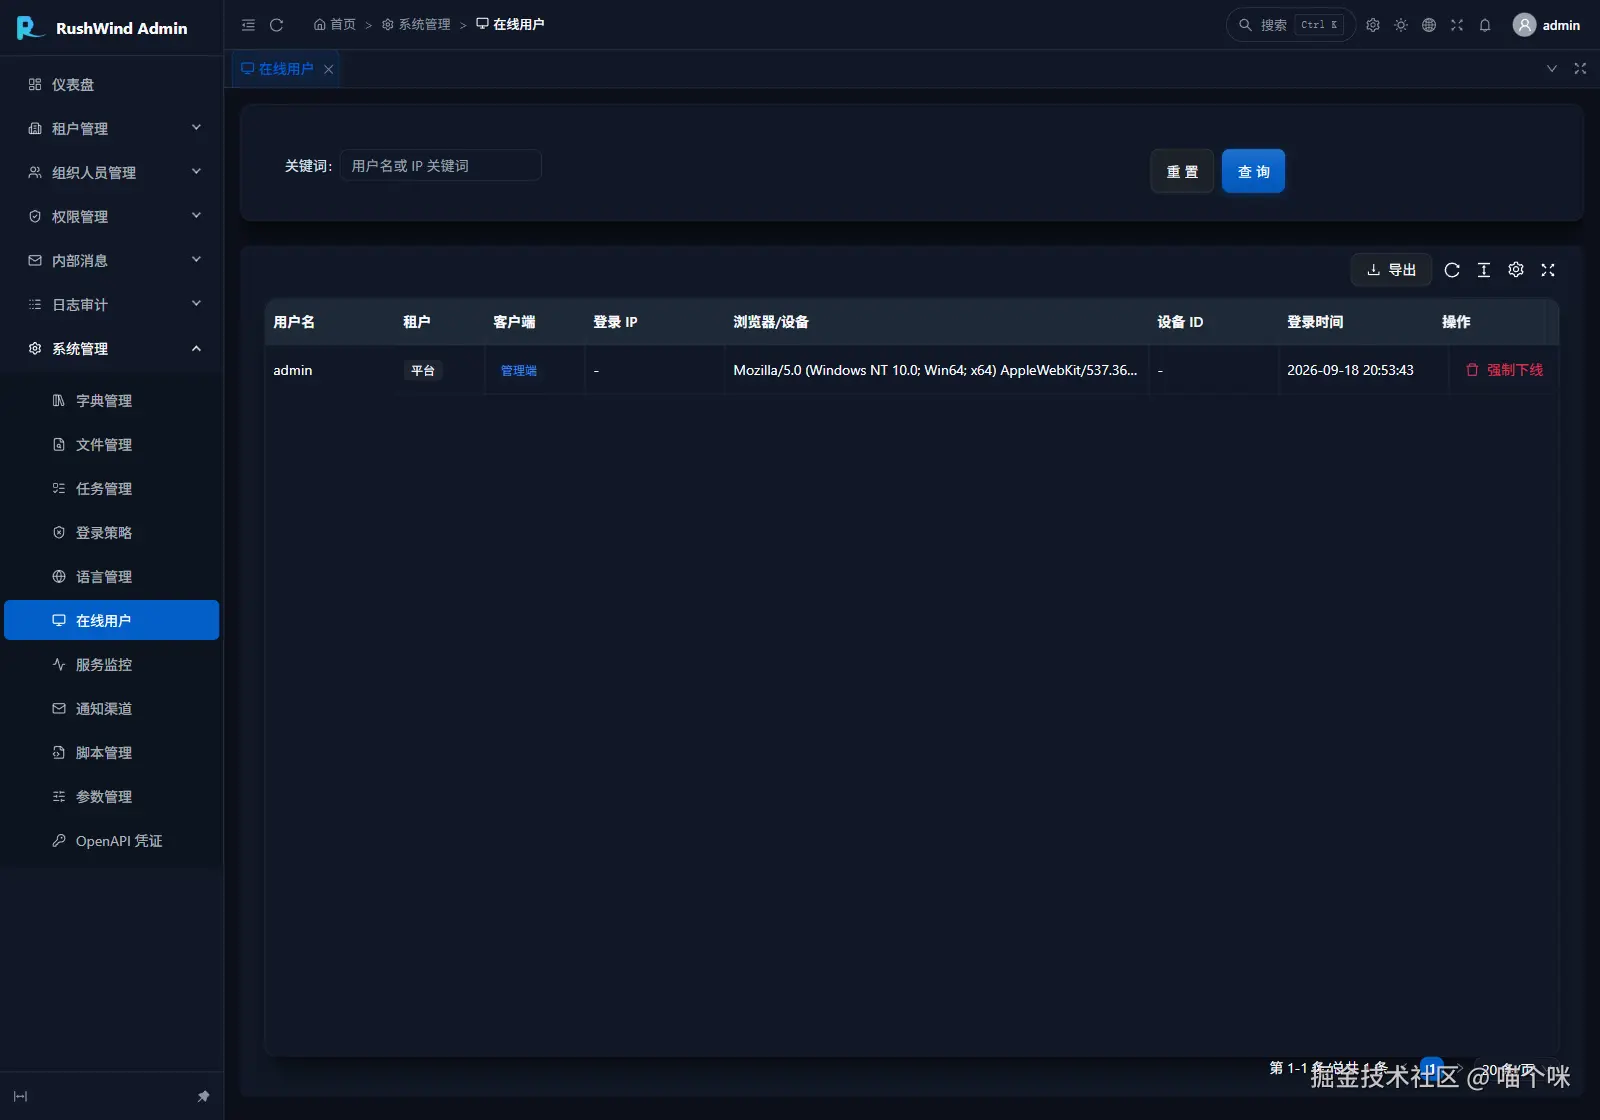The width and height of the screenshot is (1600, 1120).
Task: Open table column settings gear
Action: (1516, 270)
